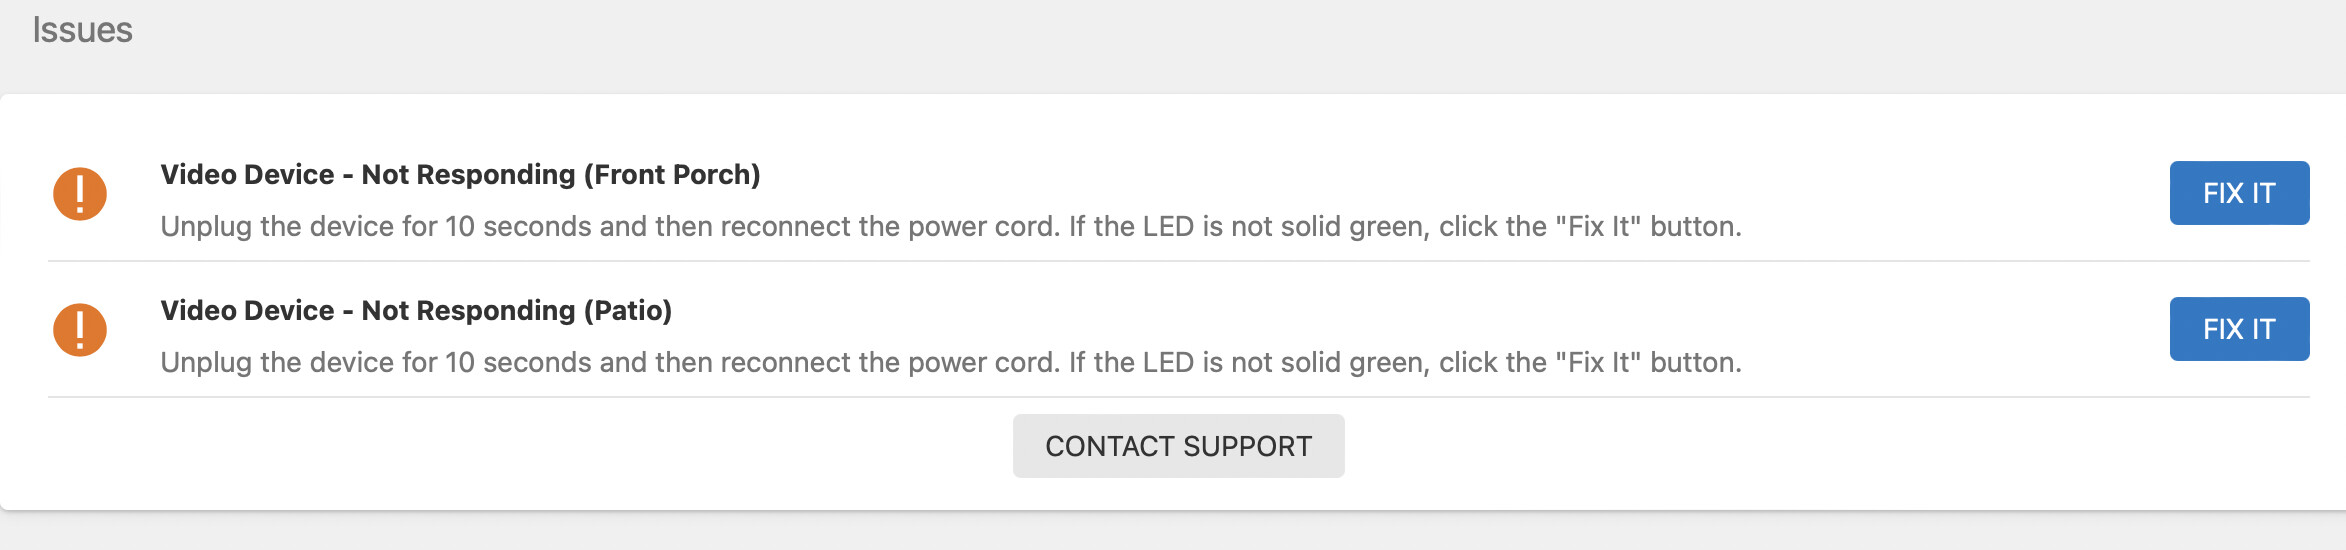2346x550 pixels.
Task: Open the Contact Support button
Action: tap(1178, 446)
